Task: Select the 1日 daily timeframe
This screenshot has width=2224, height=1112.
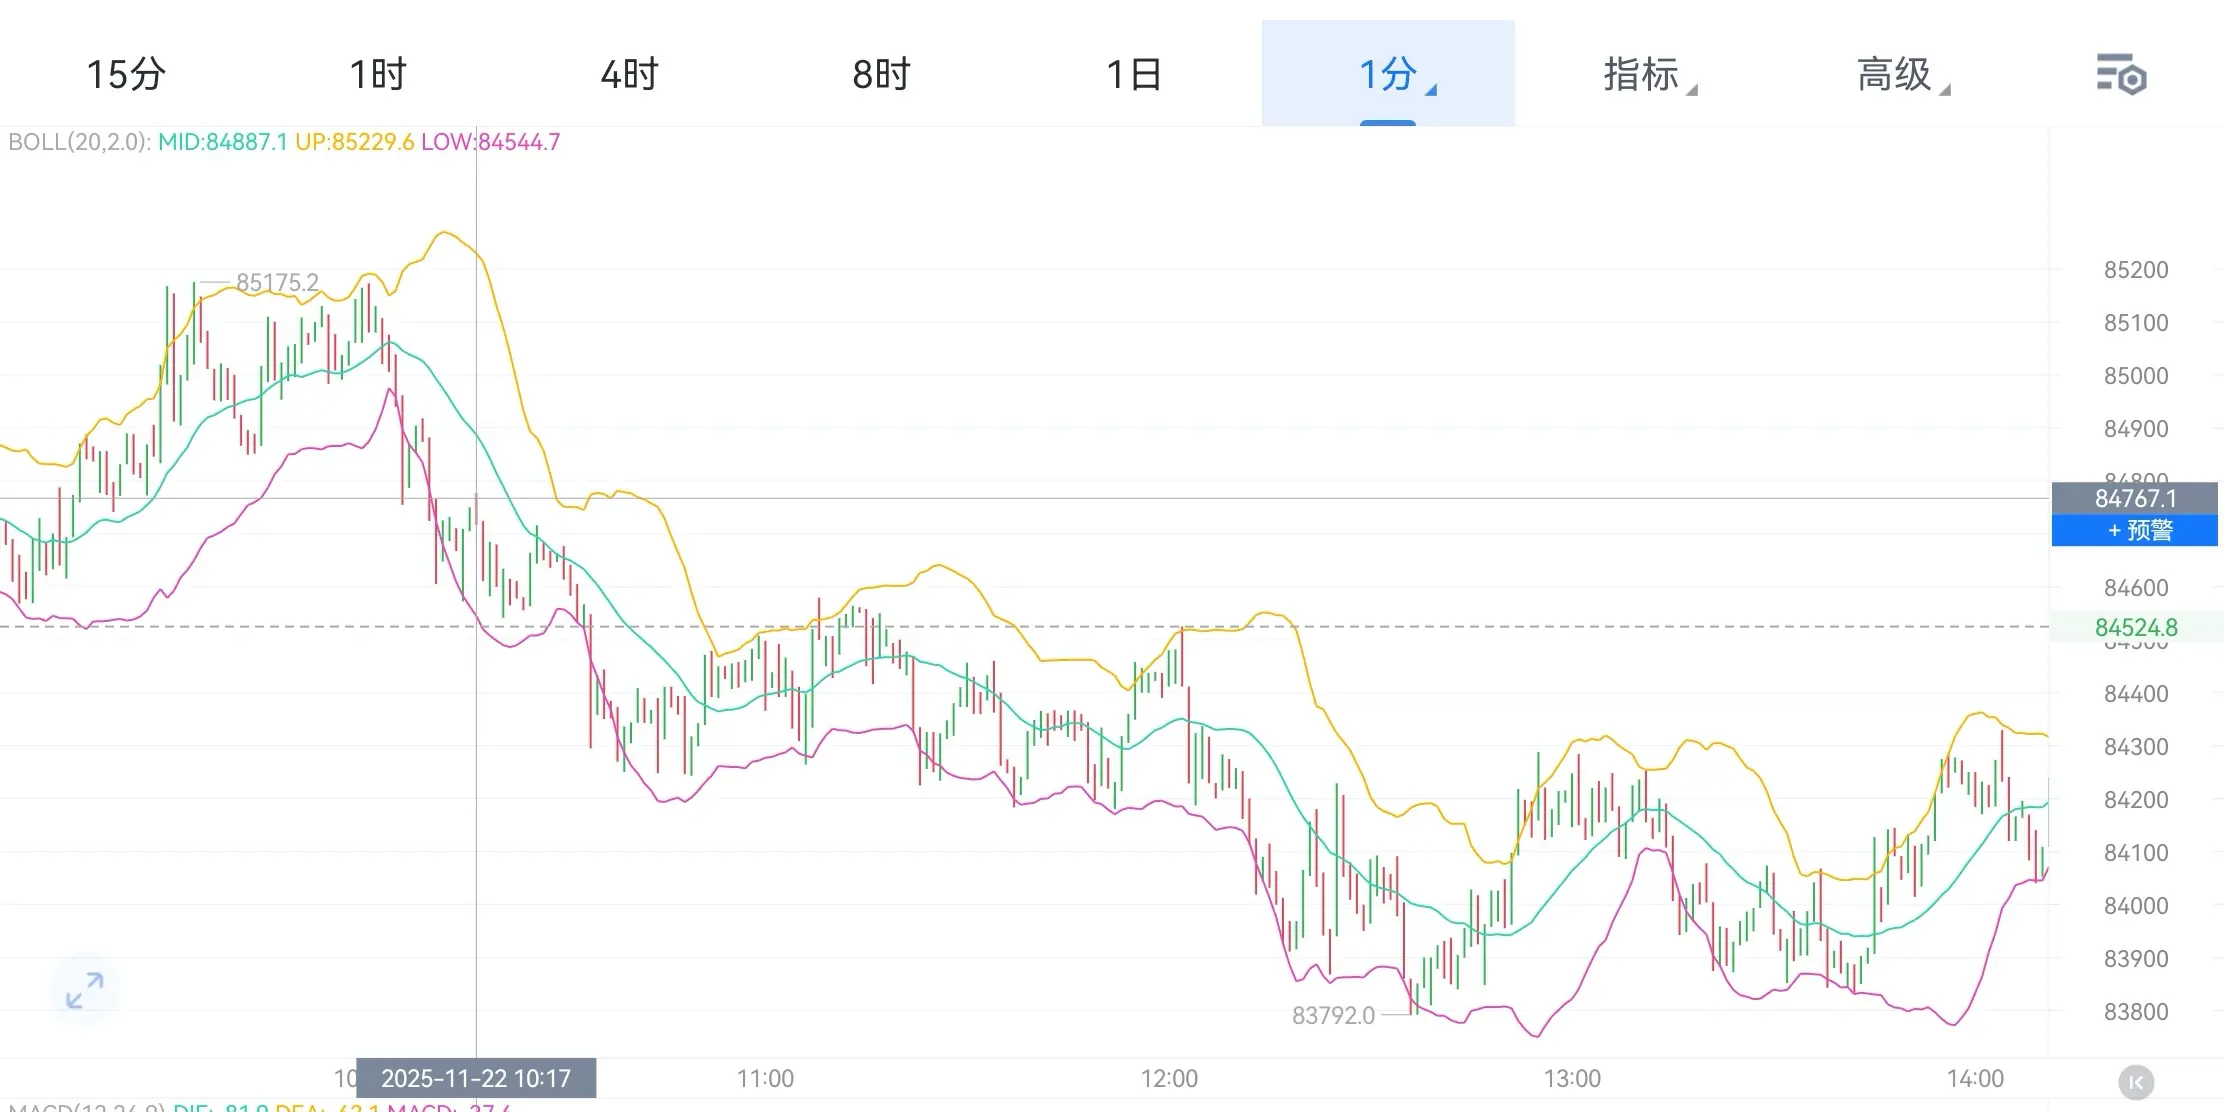Action: 1134,75
